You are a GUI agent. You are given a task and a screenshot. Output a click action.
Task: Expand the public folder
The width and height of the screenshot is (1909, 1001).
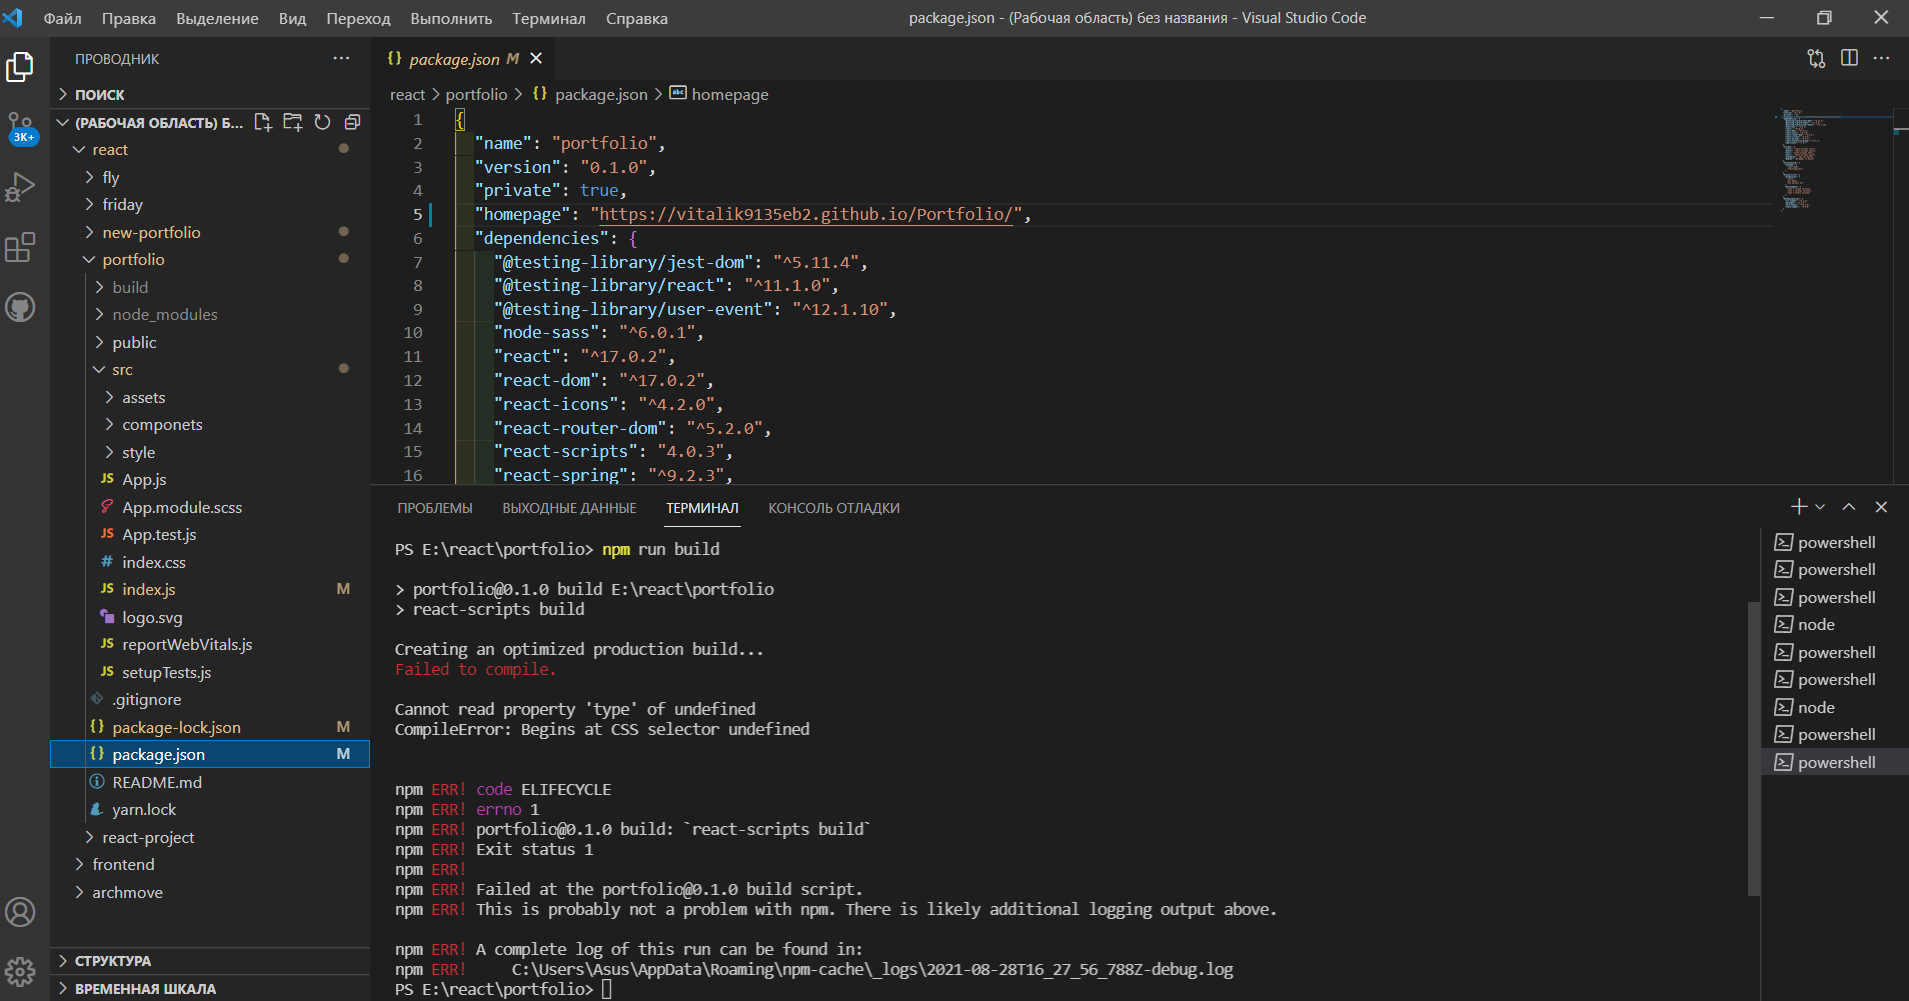(210, 342)
